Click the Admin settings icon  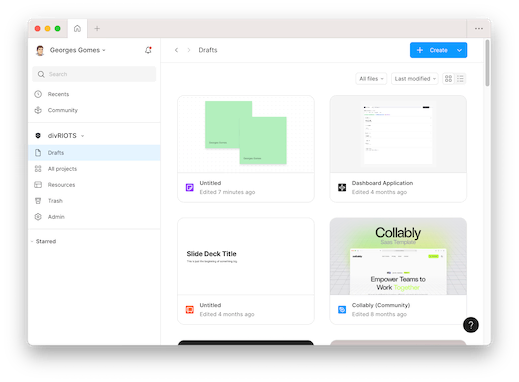[x=38, y=217]
